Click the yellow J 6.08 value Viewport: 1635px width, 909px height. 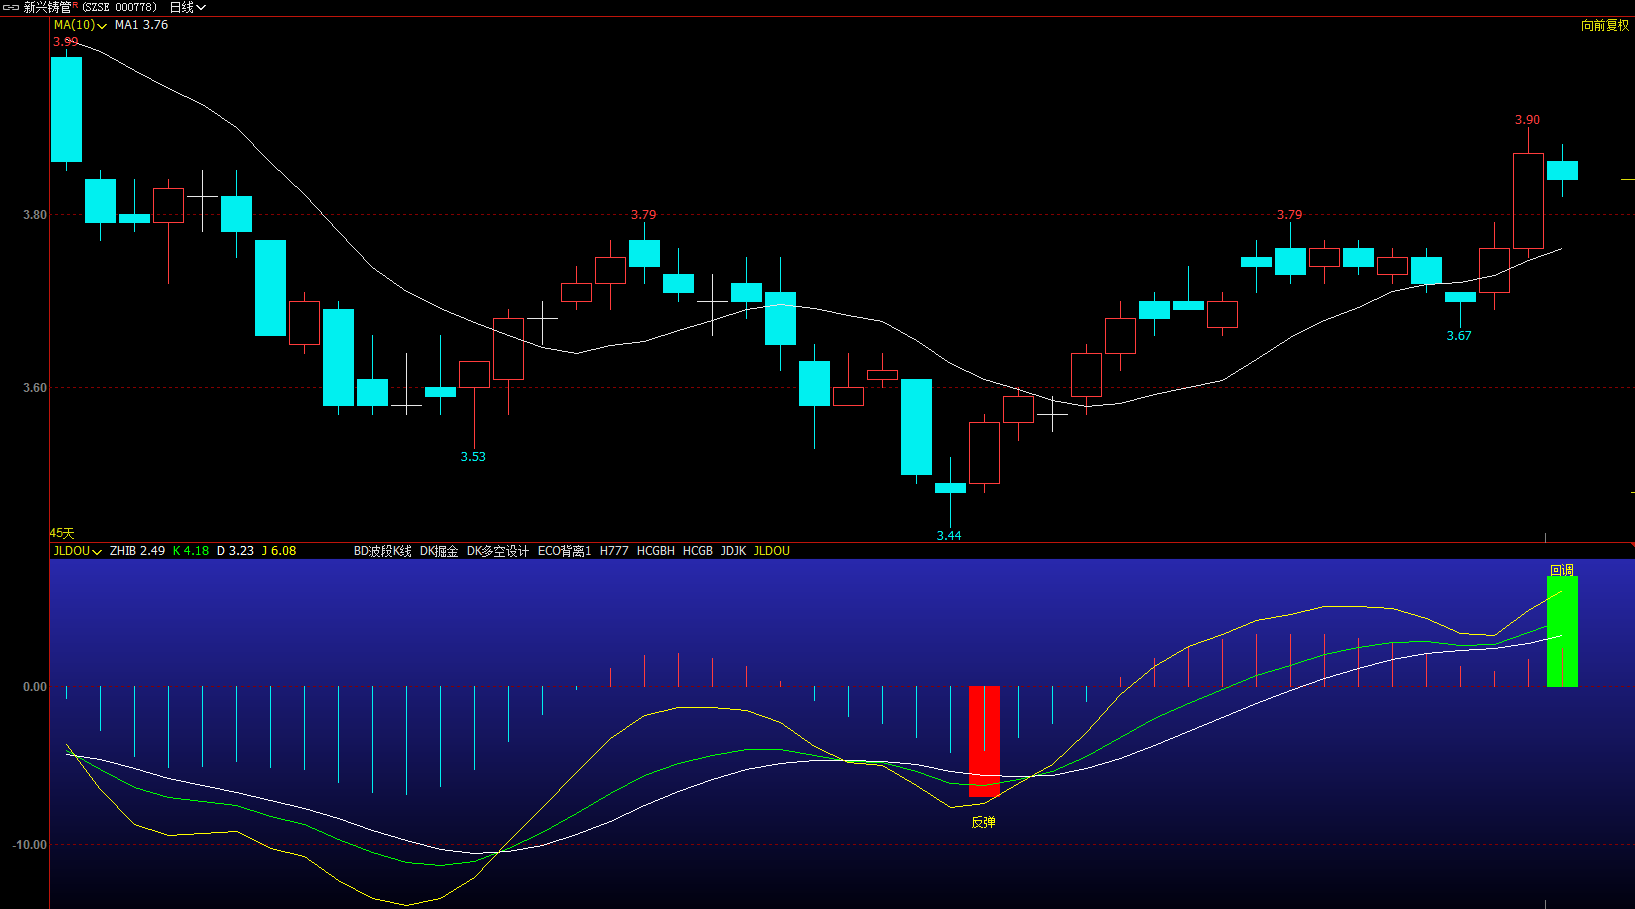click(279, 551)
